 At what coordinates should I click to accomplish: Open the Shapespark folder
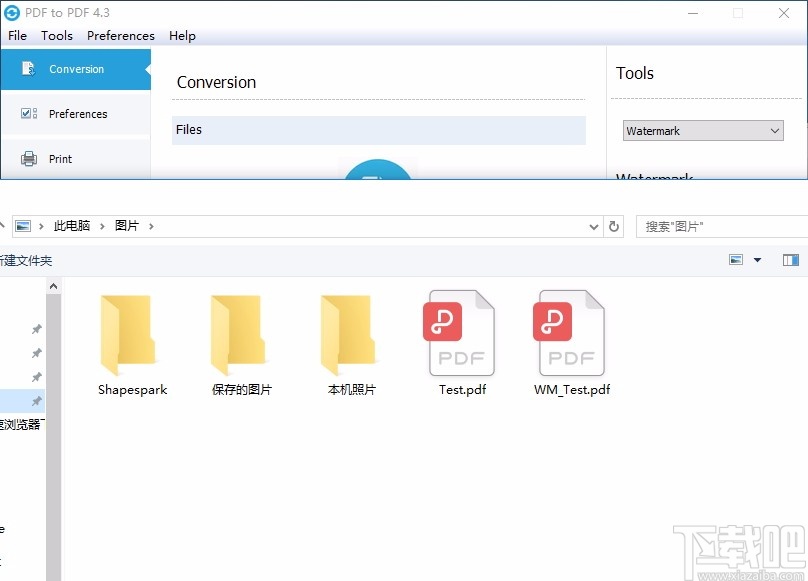point(131,335)
